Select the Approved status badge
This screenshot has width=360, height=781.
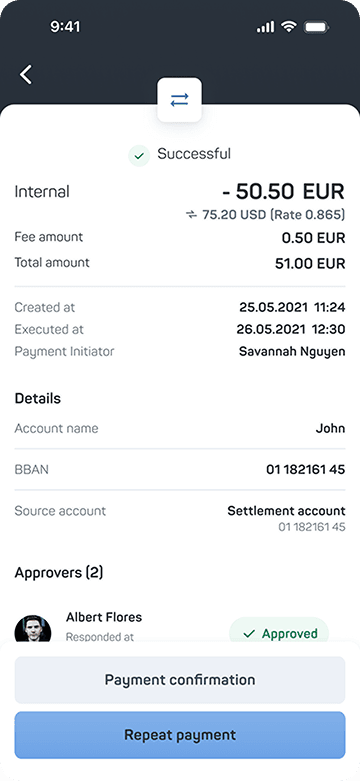(x=279, y=631)
